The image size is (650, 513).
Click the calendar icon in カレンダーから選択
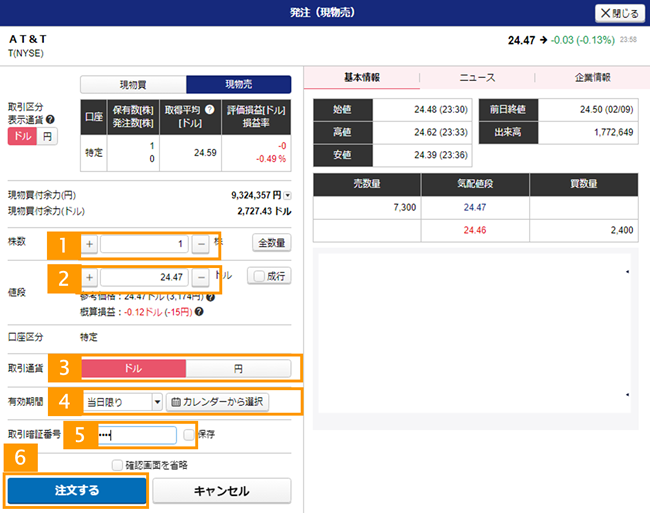click(x=176, y=402)
